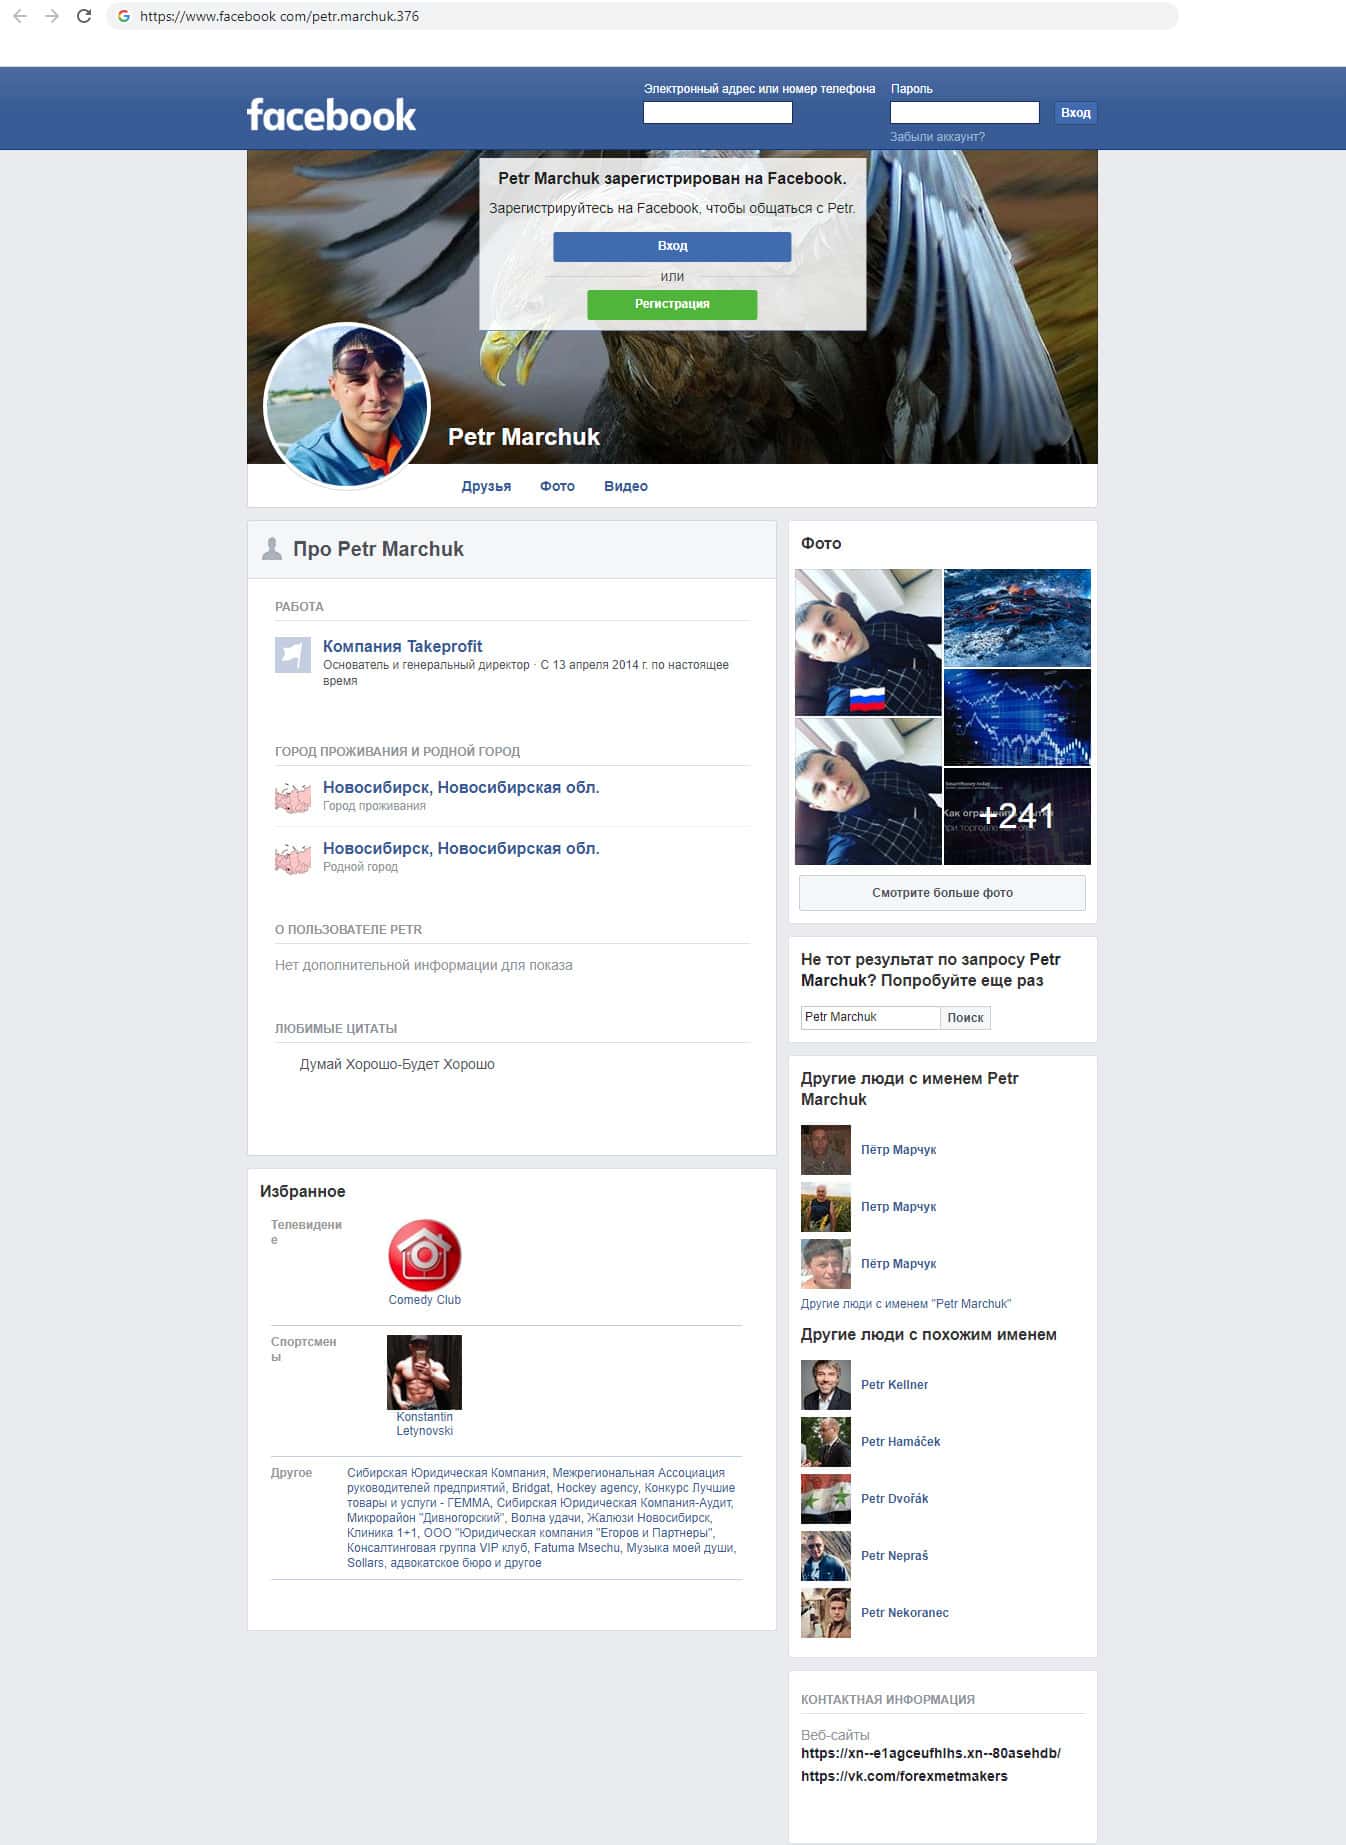Click the Поиск button
The width and height of the screenshot is (1346, 1845).
click(x=966, y=1017)
